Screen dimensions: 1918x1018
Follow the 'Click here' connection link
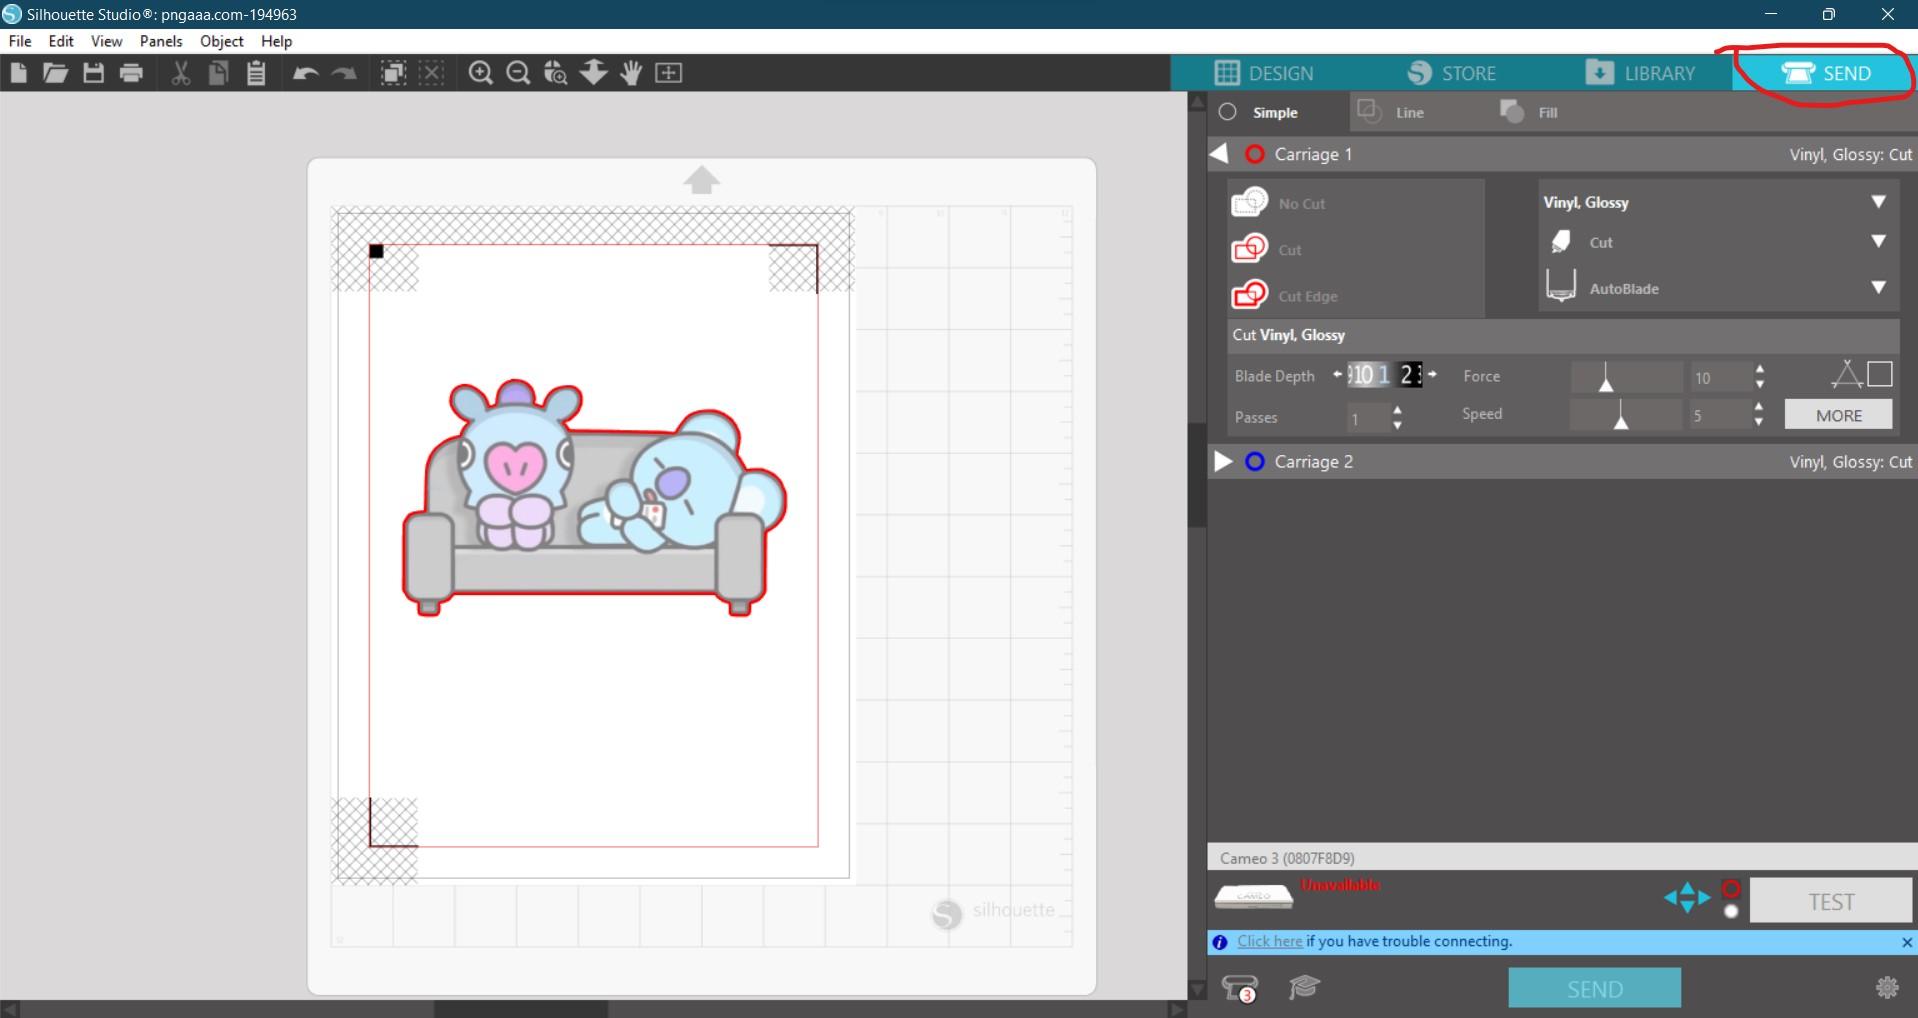1269,941
